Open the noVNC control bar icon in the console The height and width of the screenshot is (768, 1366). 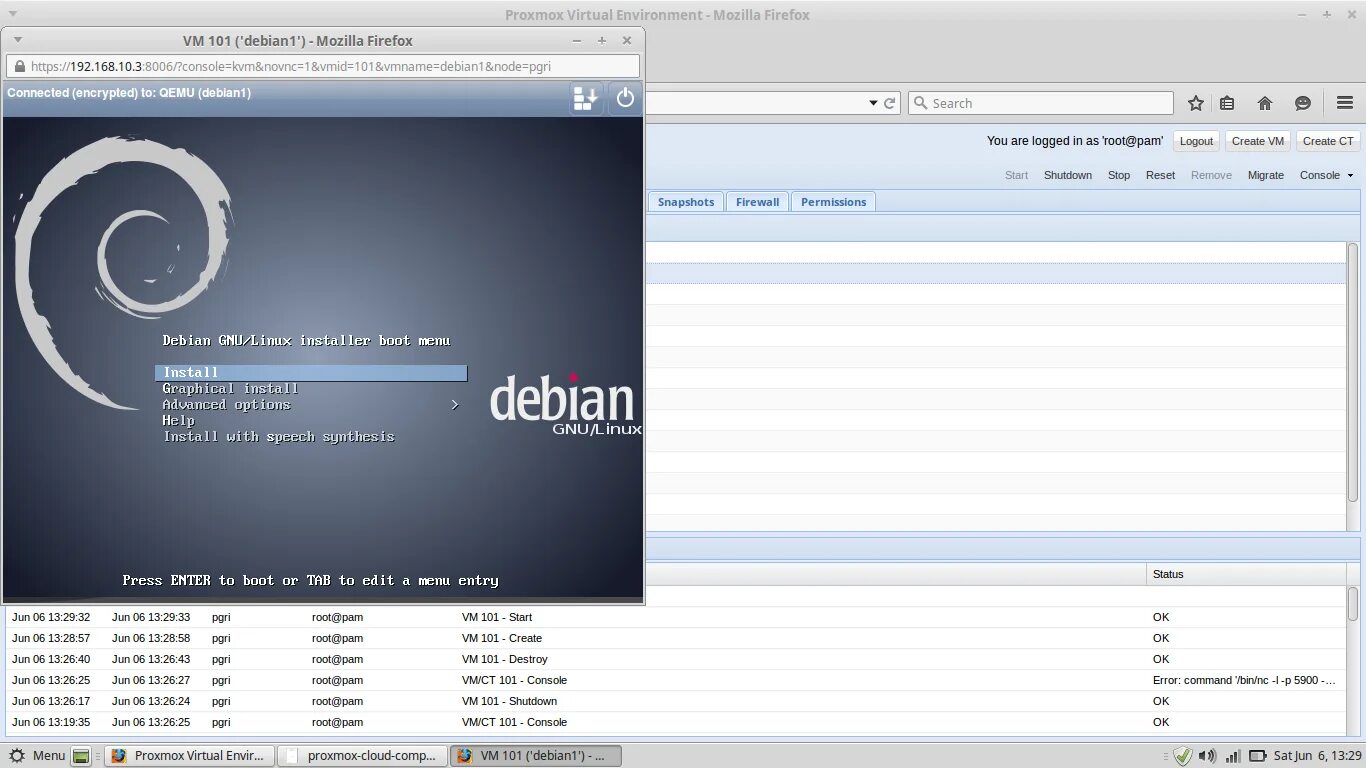click(586, 98)
